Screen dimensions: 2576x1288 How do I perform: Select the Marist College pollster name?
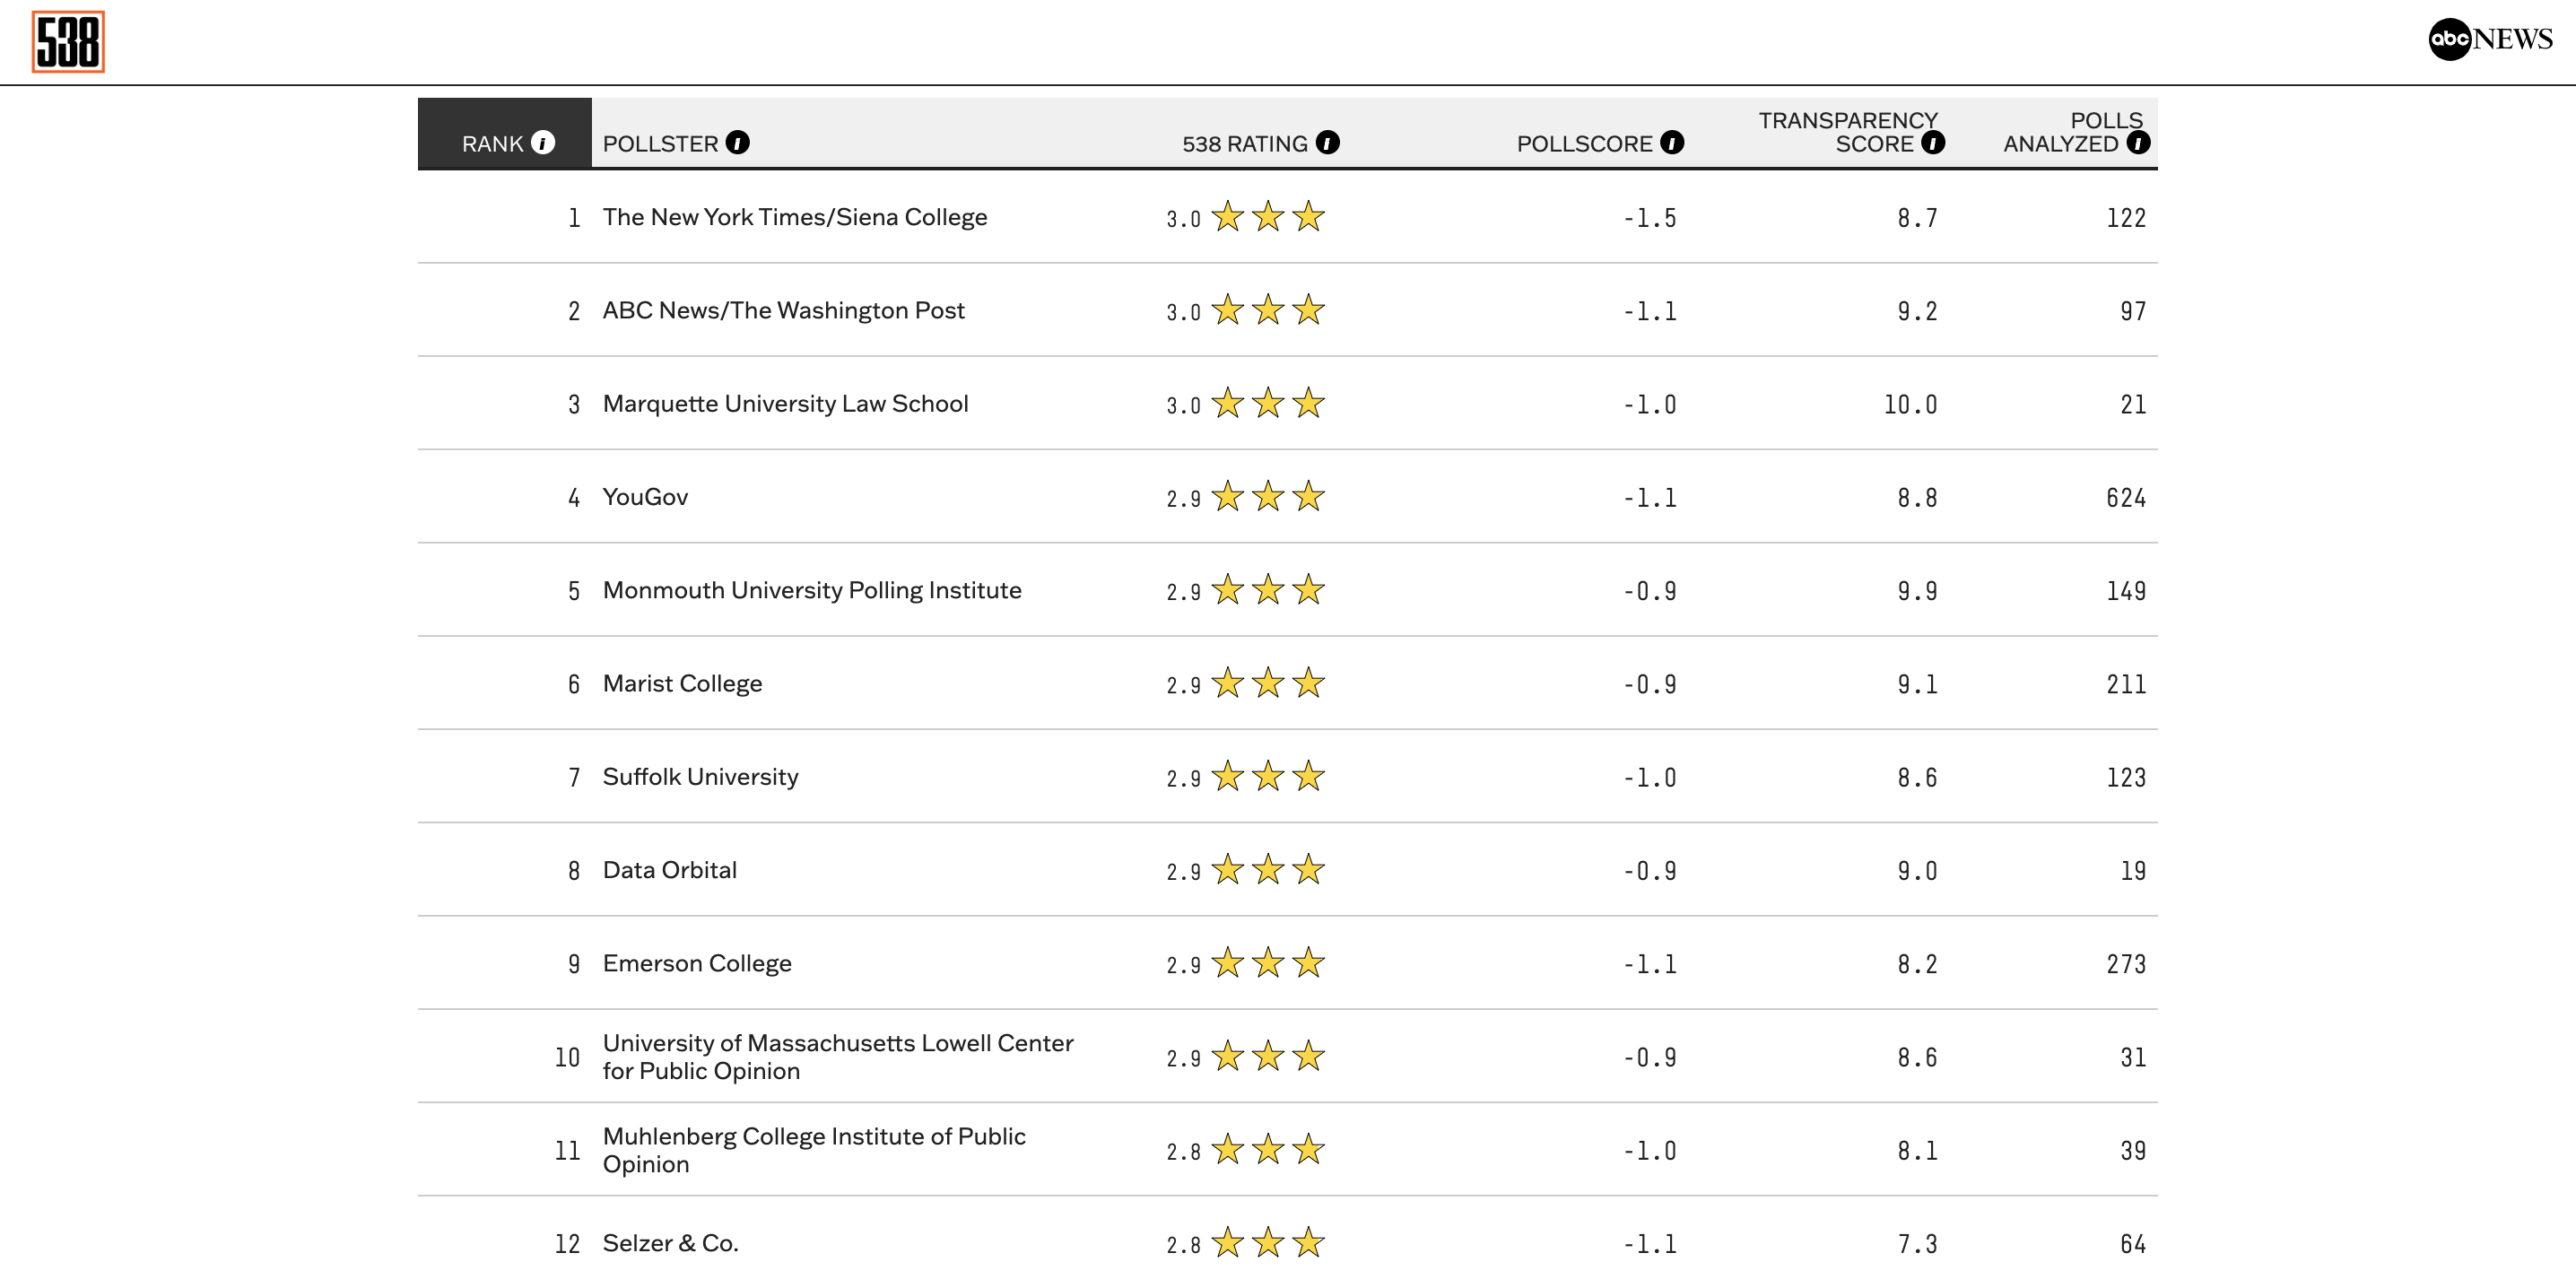point(682,683)
